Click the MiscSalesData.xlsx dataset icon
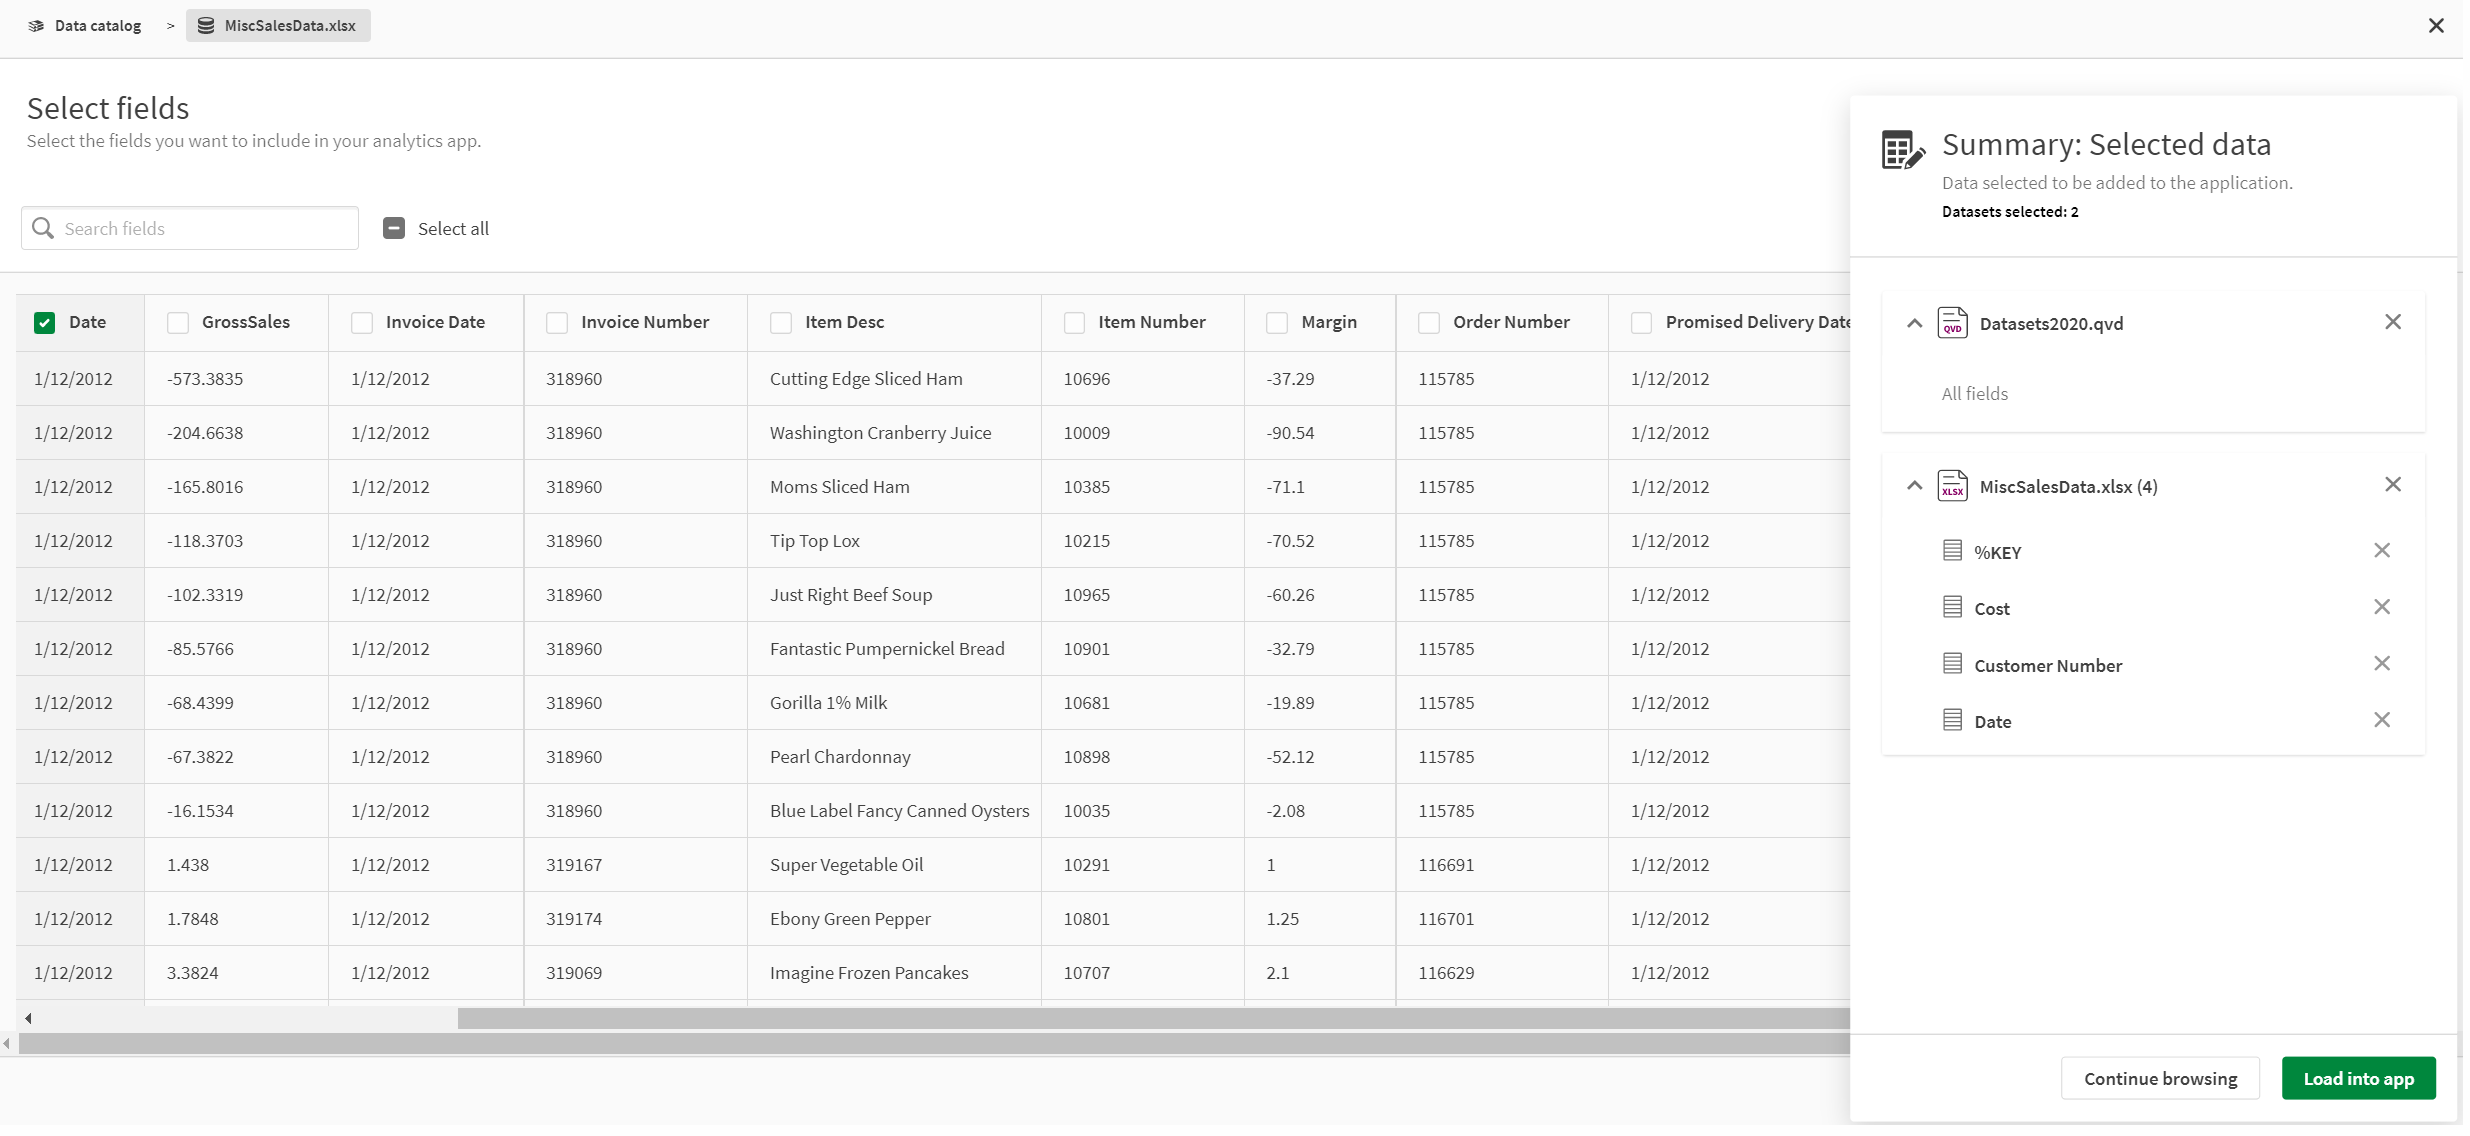The height and width of the screenshot is (1136, 2470). [1952, 485]
